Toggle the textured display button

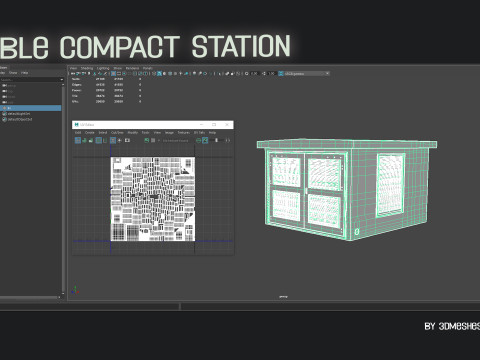coord(175,73)
